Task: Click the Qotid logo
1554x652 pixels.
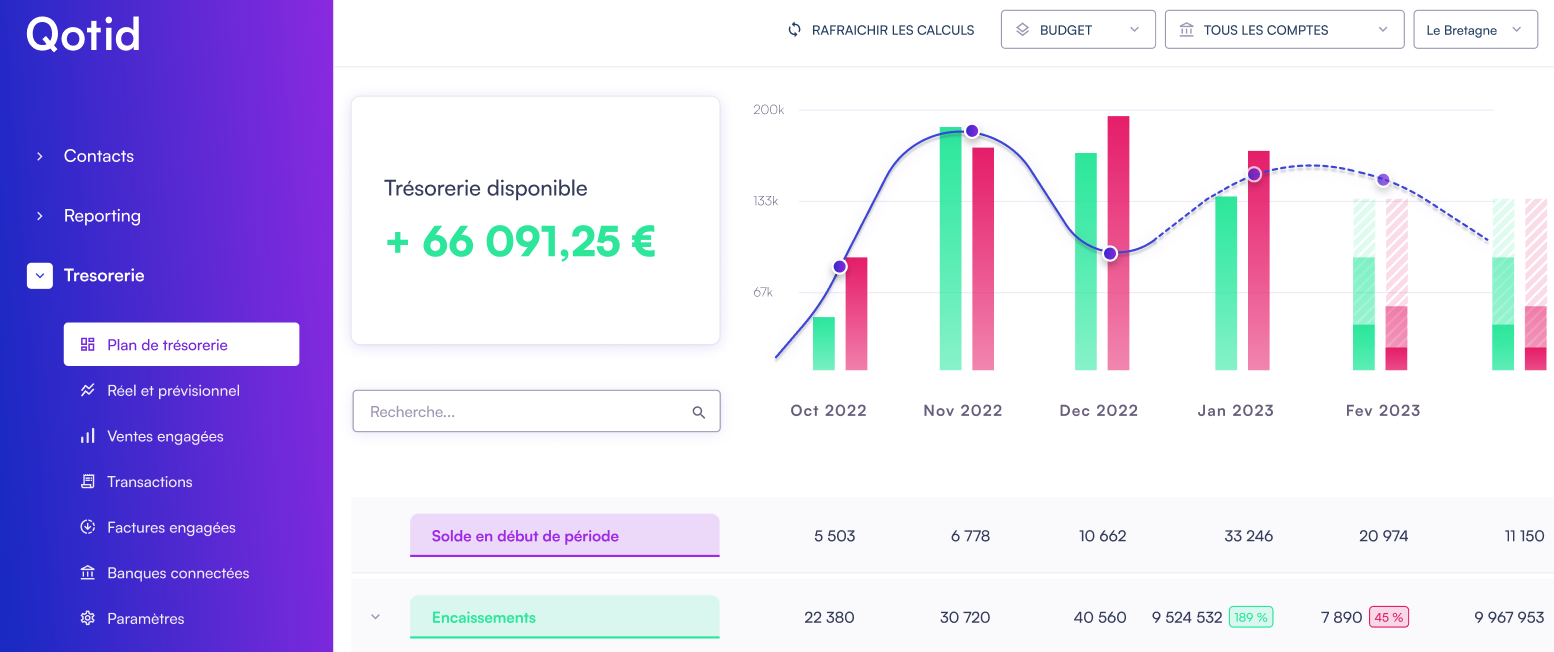Action: coord(82,34)
